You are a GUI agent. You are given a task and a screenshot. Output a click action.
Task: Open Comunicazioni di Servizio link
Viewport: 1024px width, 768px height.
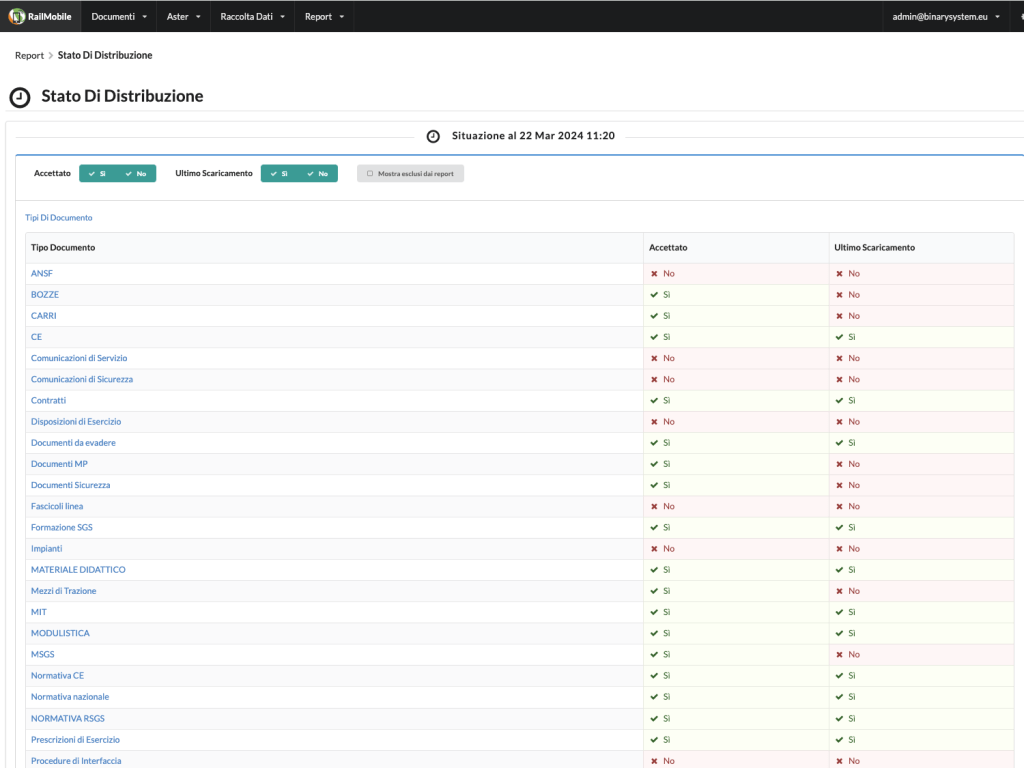click(79, 358)
